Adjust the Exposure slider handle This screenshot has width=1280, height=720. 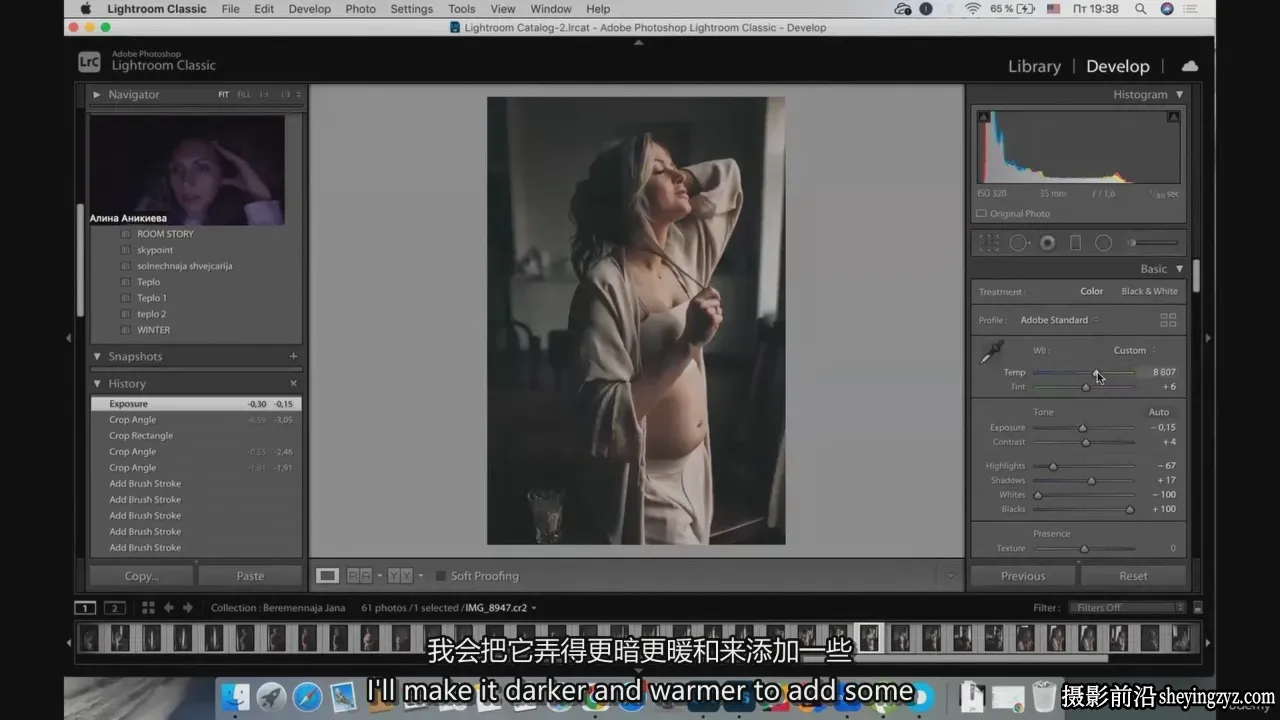1083,428
